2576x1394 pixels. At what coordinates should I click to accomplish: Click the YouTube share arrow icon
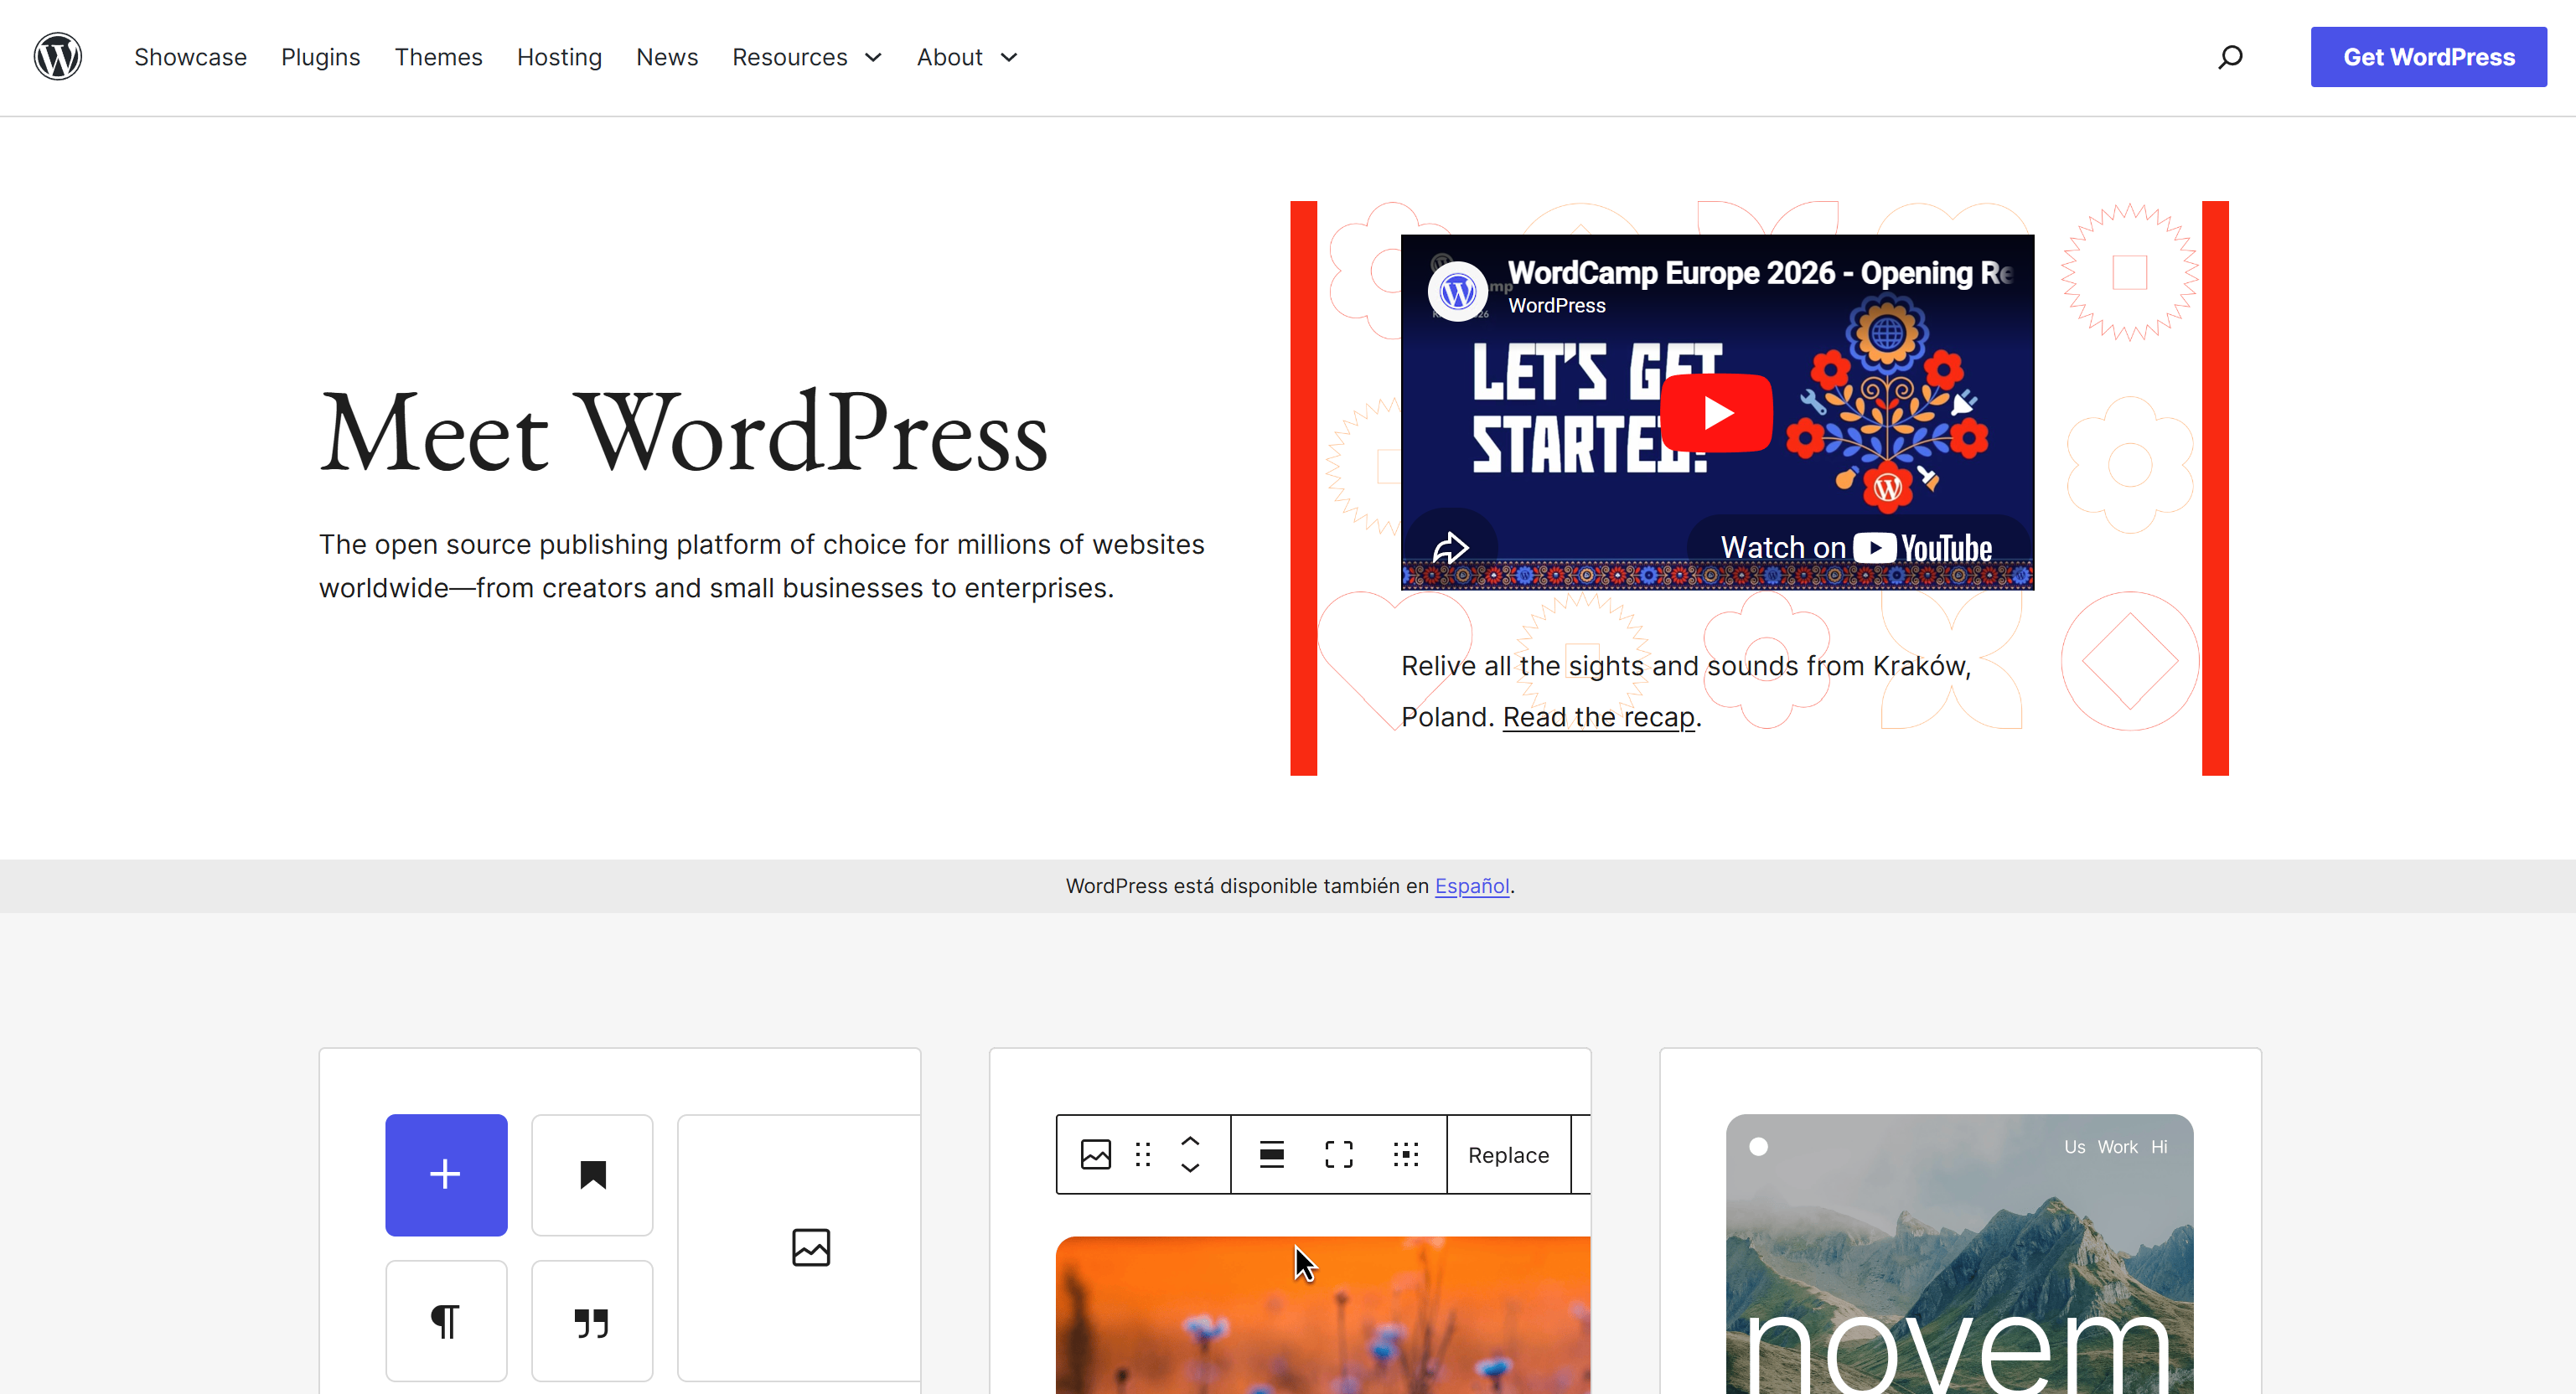click(1450, 547)
